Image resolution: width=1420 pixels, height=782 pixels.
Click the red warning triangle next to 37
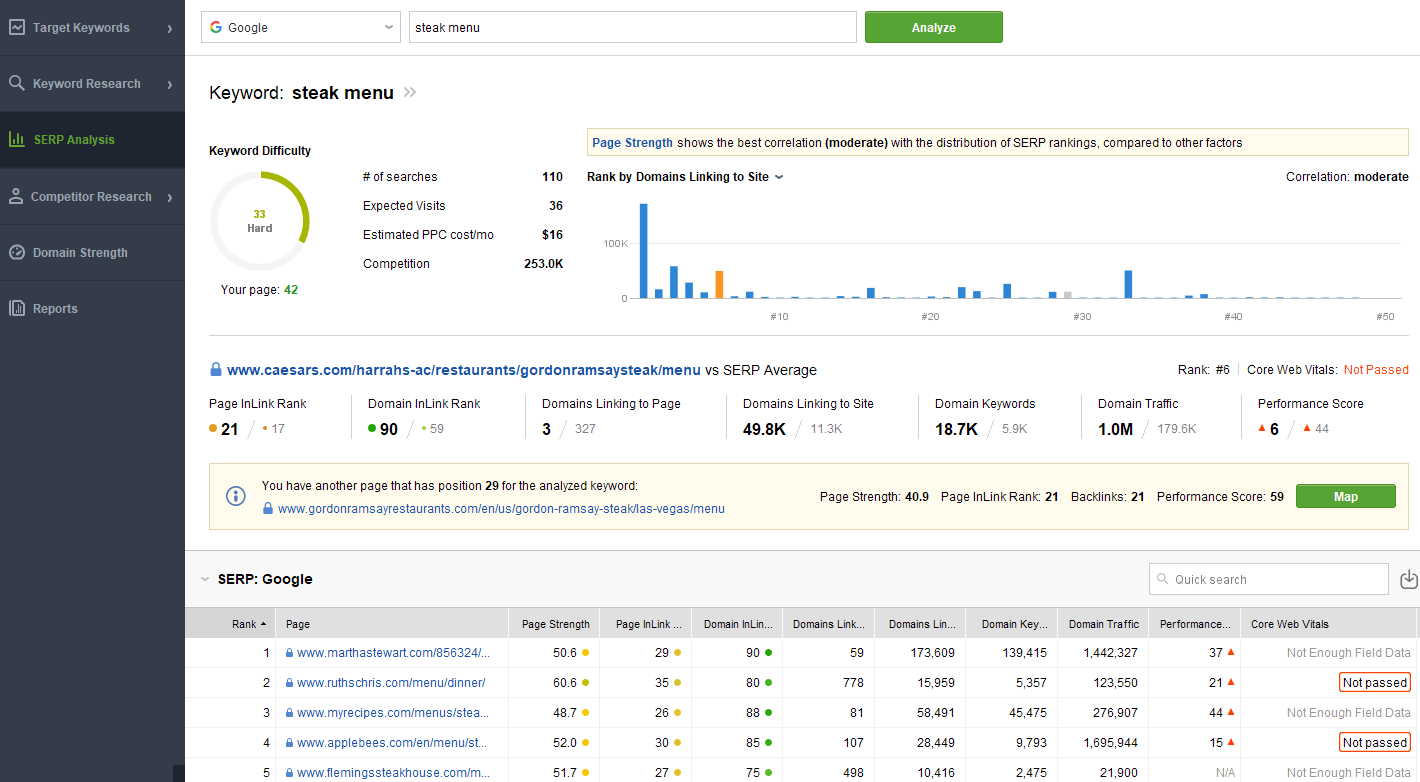click(x=1231, y=652)
